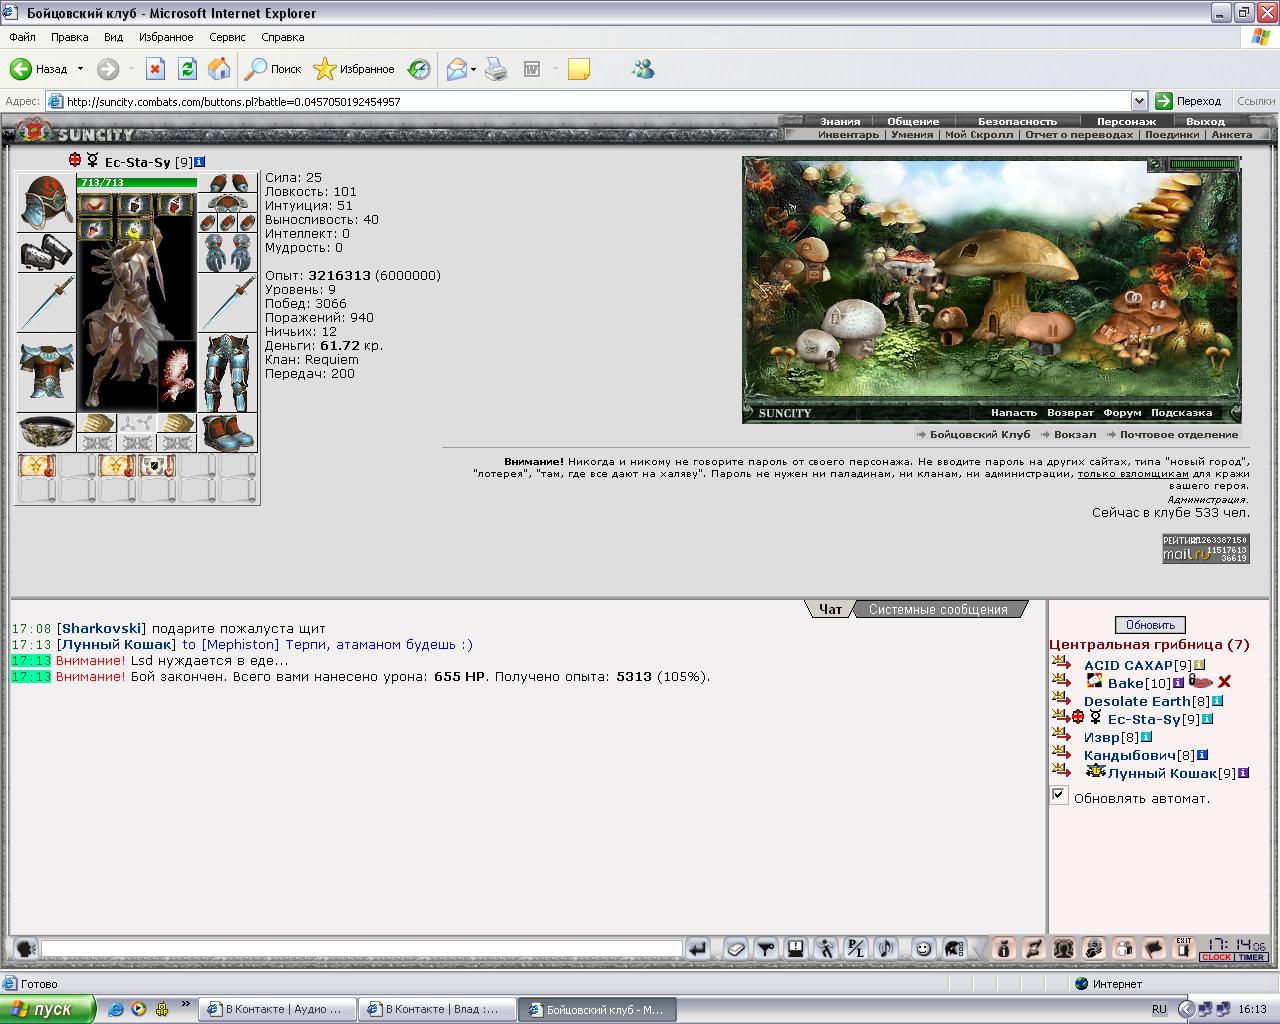Click the leg armor slot
This screenshot has height=1024, width=1280.
pos(228,372)
